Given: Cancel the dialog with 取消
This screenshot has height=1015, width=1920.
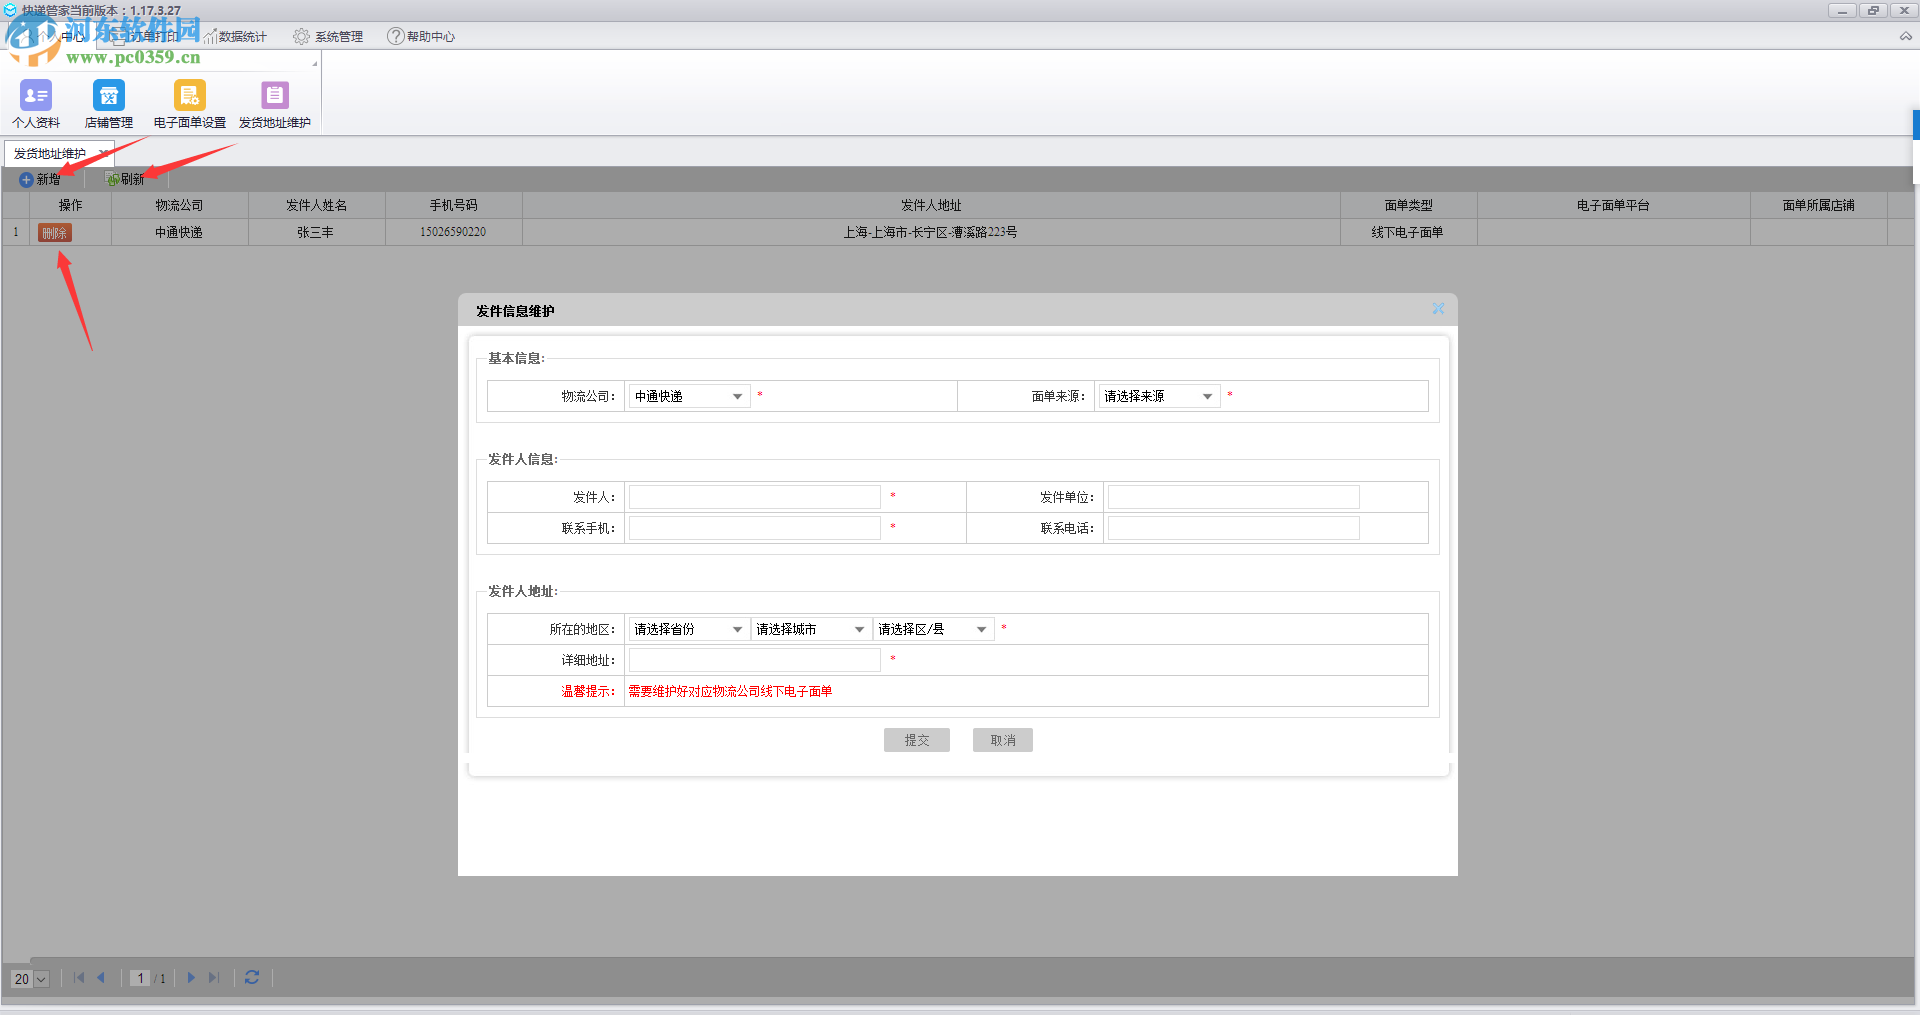Looking at the screenshot, I should [1003, 740].
